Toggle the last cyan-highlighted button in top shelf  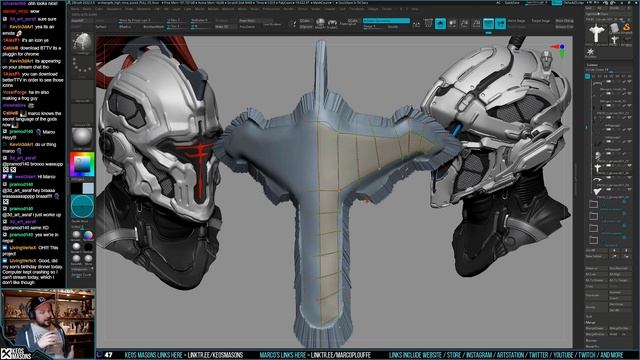pyautogui.click(x=500, y=24)
